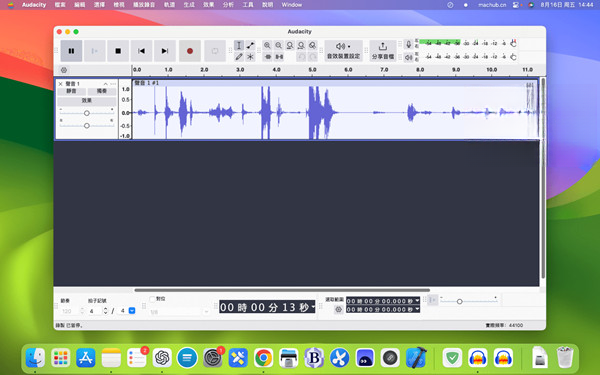Click the Zoom Out magnifier icon
600x375 pixels.
[279, 46]
